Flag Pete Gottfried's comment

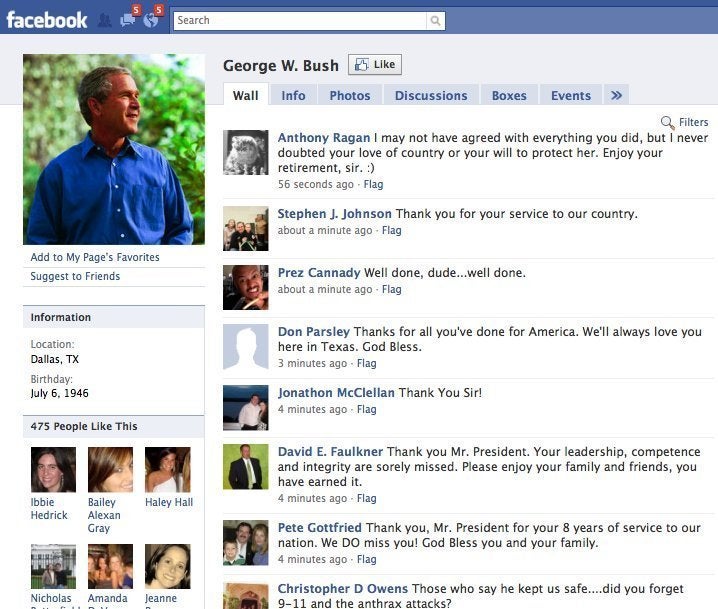pos(366,560)
